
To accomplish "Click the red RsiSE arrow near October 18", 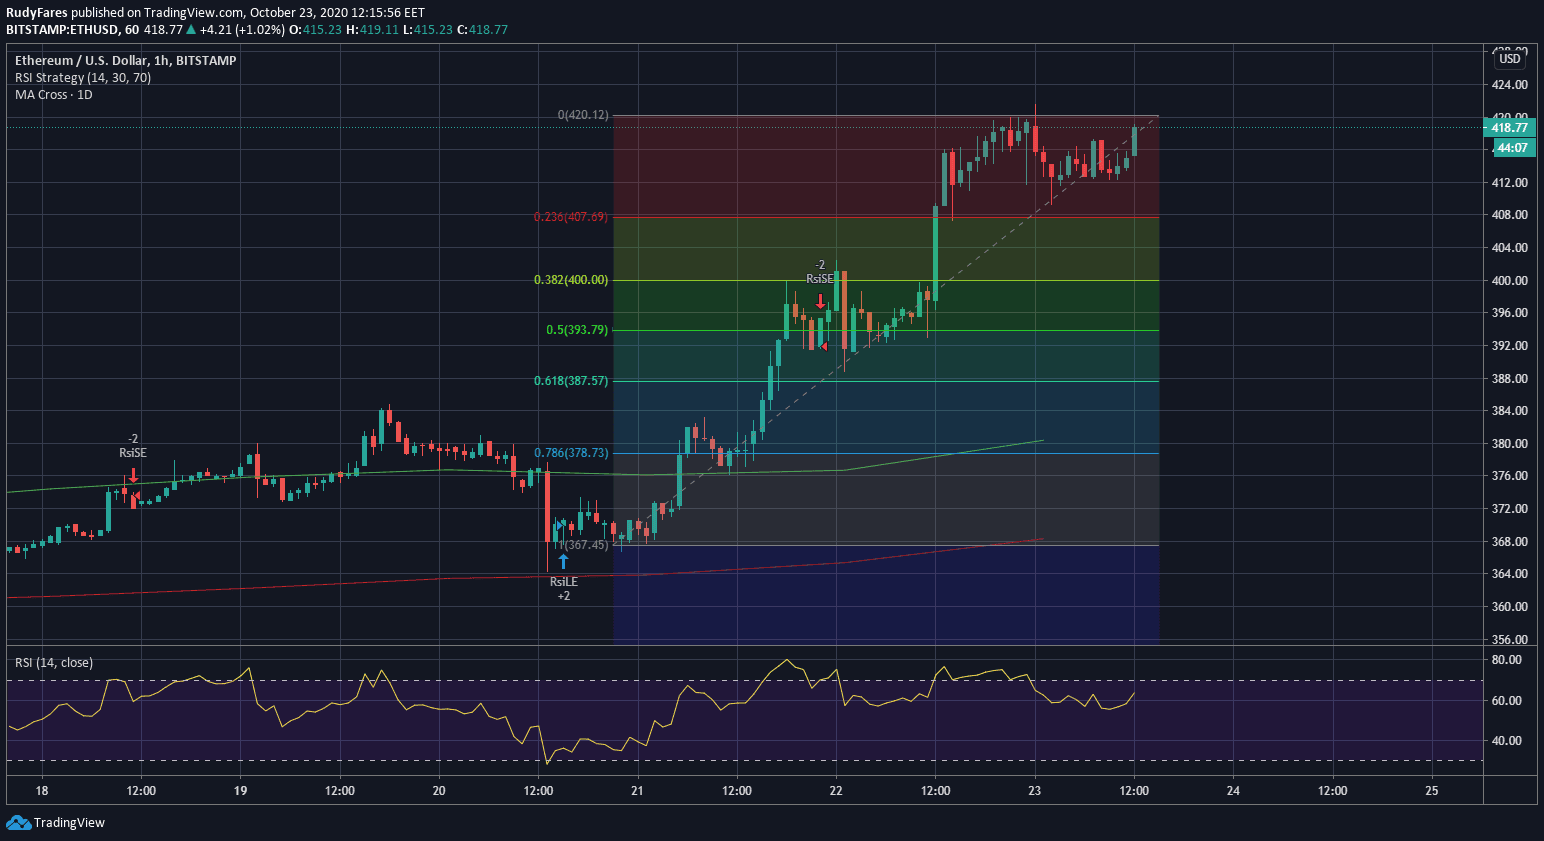I will pos(133,475).
